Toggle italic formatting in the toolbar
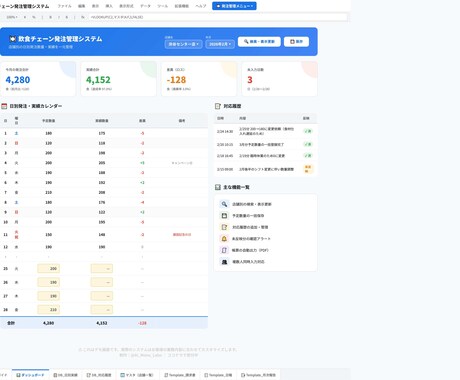460x380 pixels. click(59, 17)
